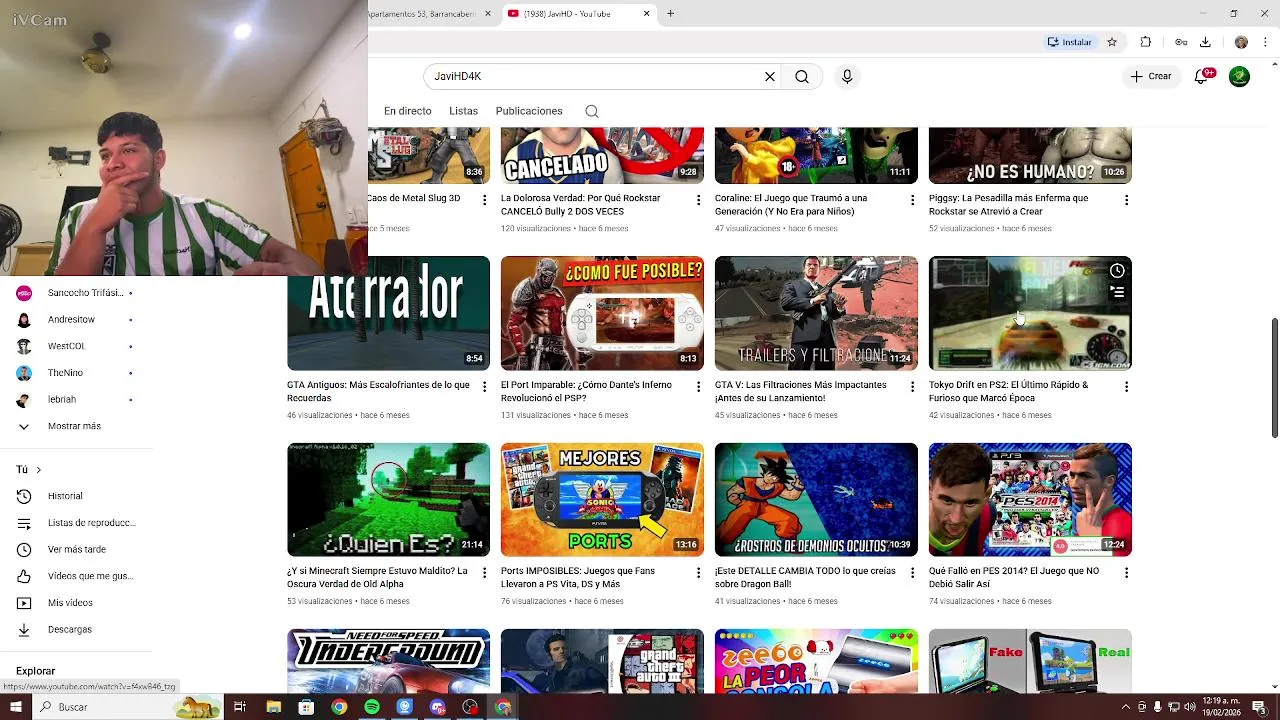Open lebriah subscription channel

(75, 399)
